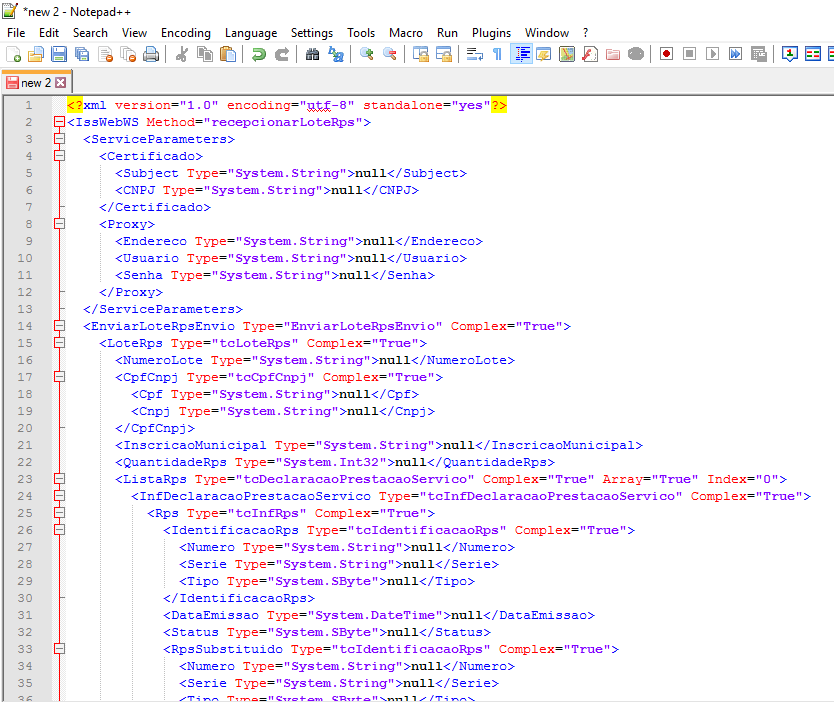Toggle synchronized horizontal scrolling

click(444, 54)
